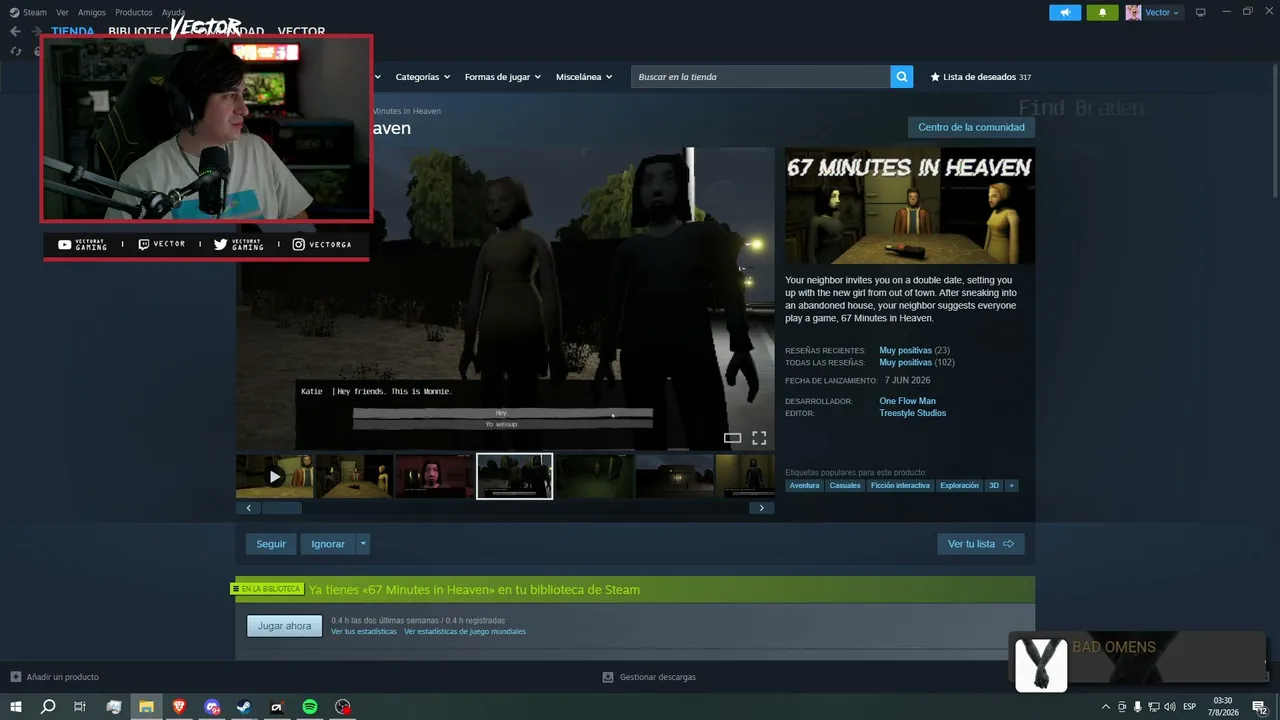
Task: Select the Aventura tag
Action: point(804,486)
